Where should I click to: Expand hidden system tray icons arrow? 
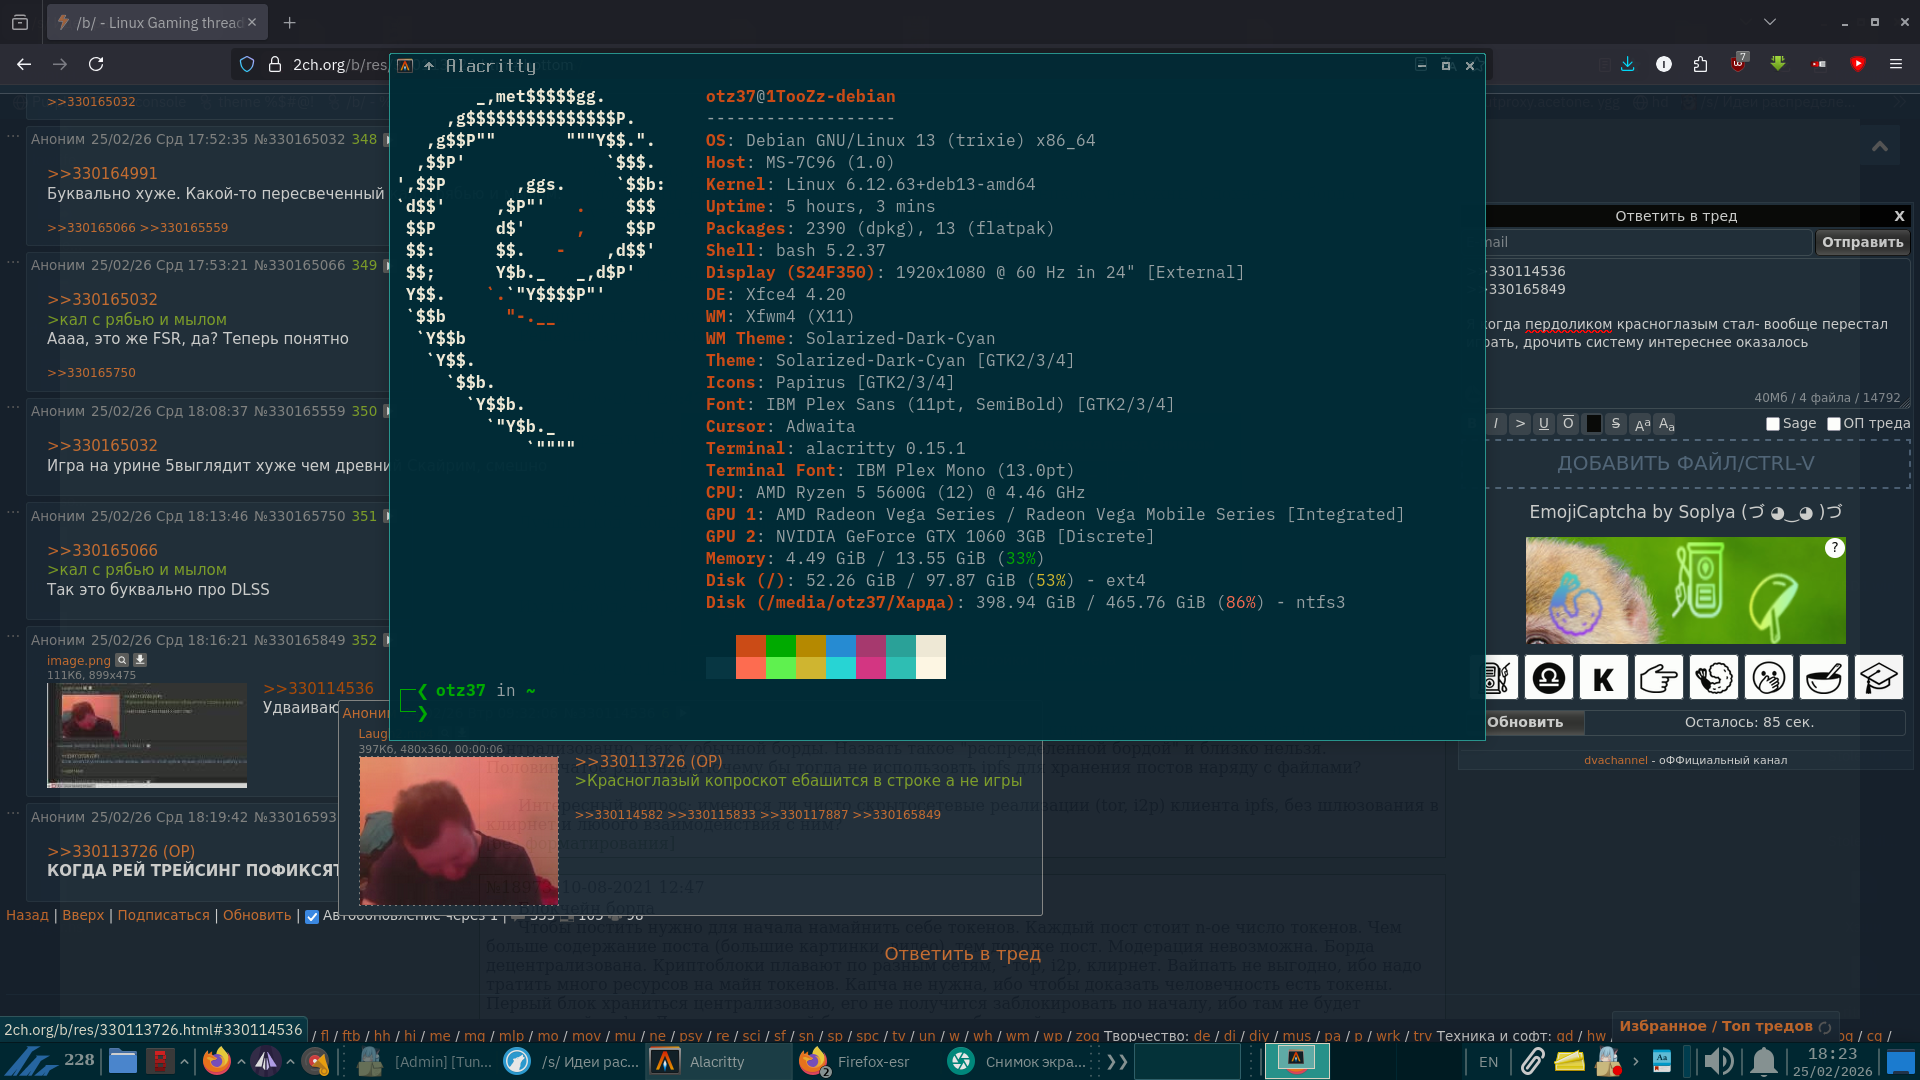click(x=1636, y=1062)
